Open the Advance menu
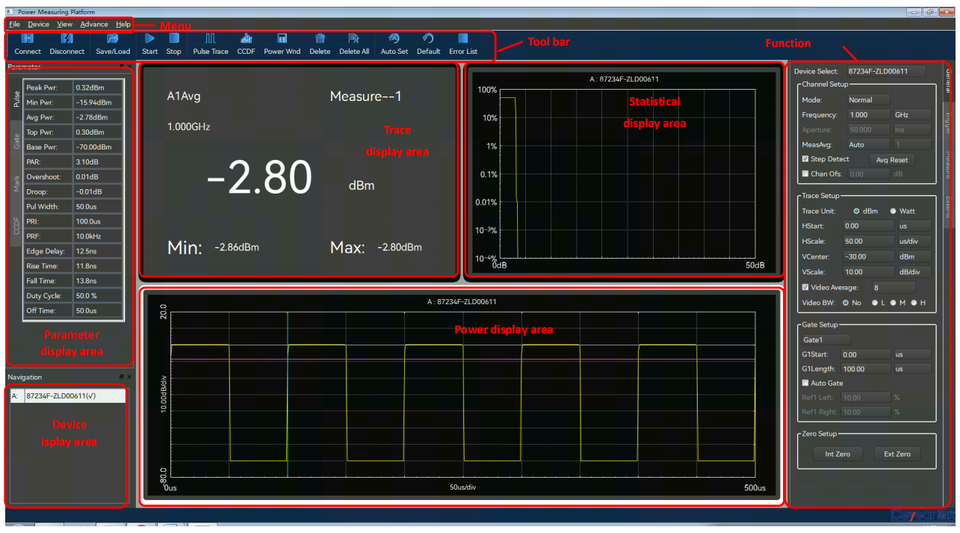The width and height of the screenshot is (960, 533). (94, 24)
